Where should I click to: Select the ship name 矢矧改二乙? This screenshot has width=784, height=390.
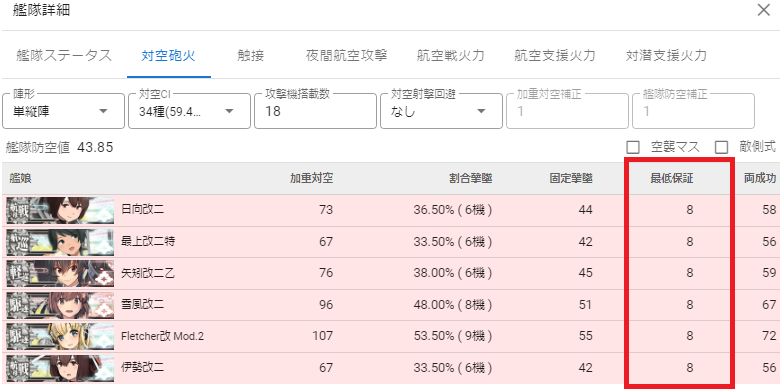point(148,274)
